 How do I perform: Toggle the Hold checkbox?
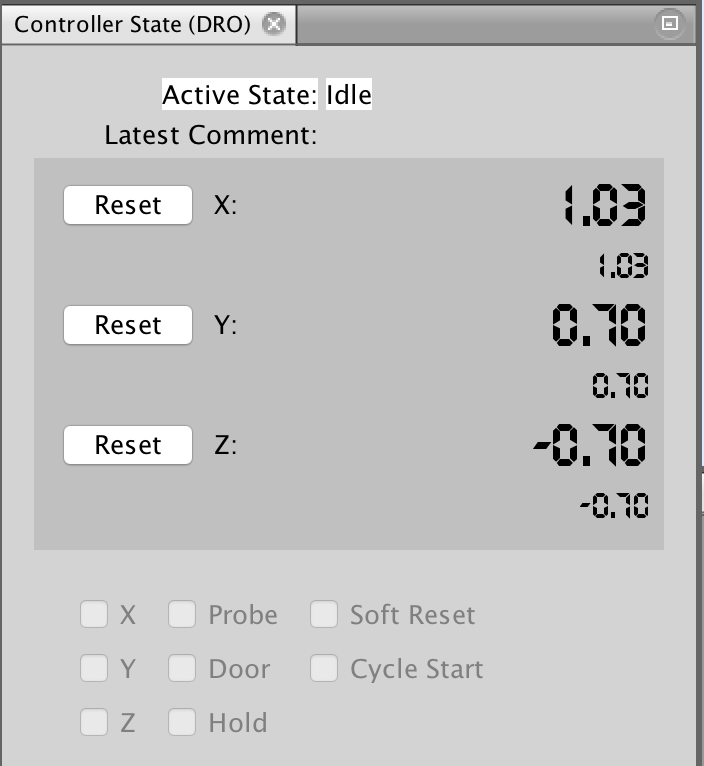coord(182,722)
